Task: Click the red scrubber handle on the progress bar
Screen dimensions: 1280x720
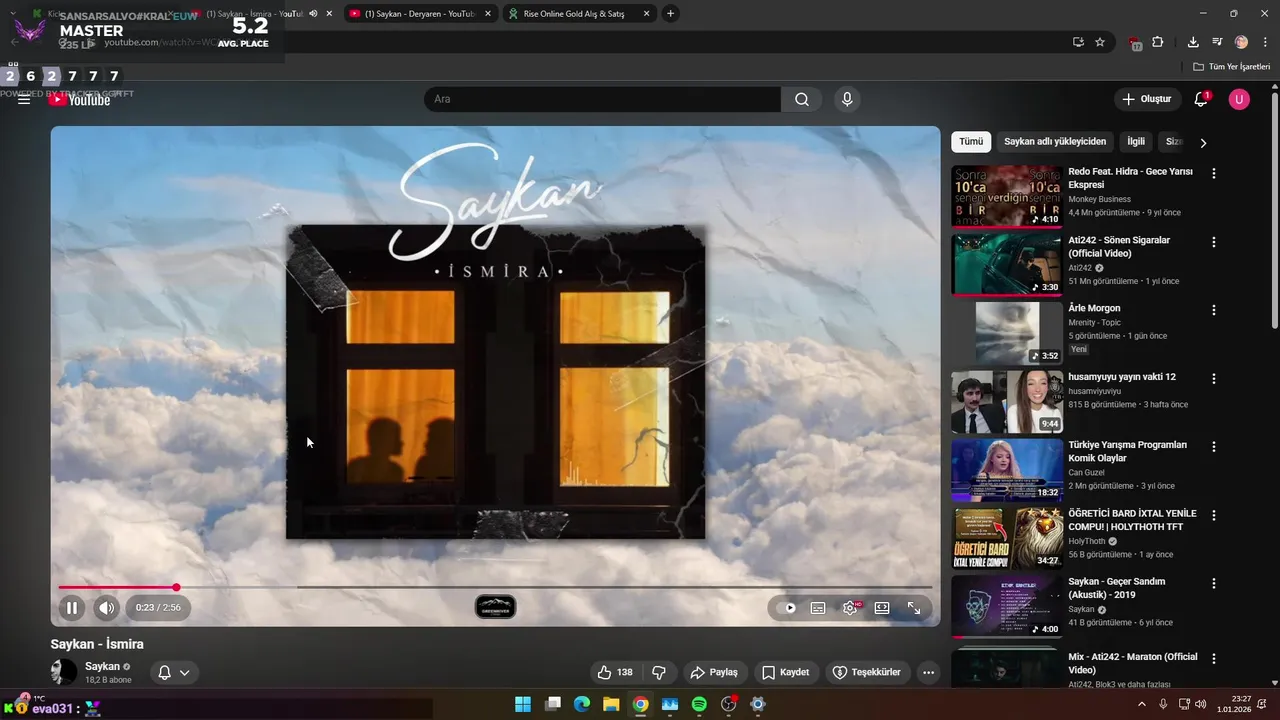Action: pos(176,587)
